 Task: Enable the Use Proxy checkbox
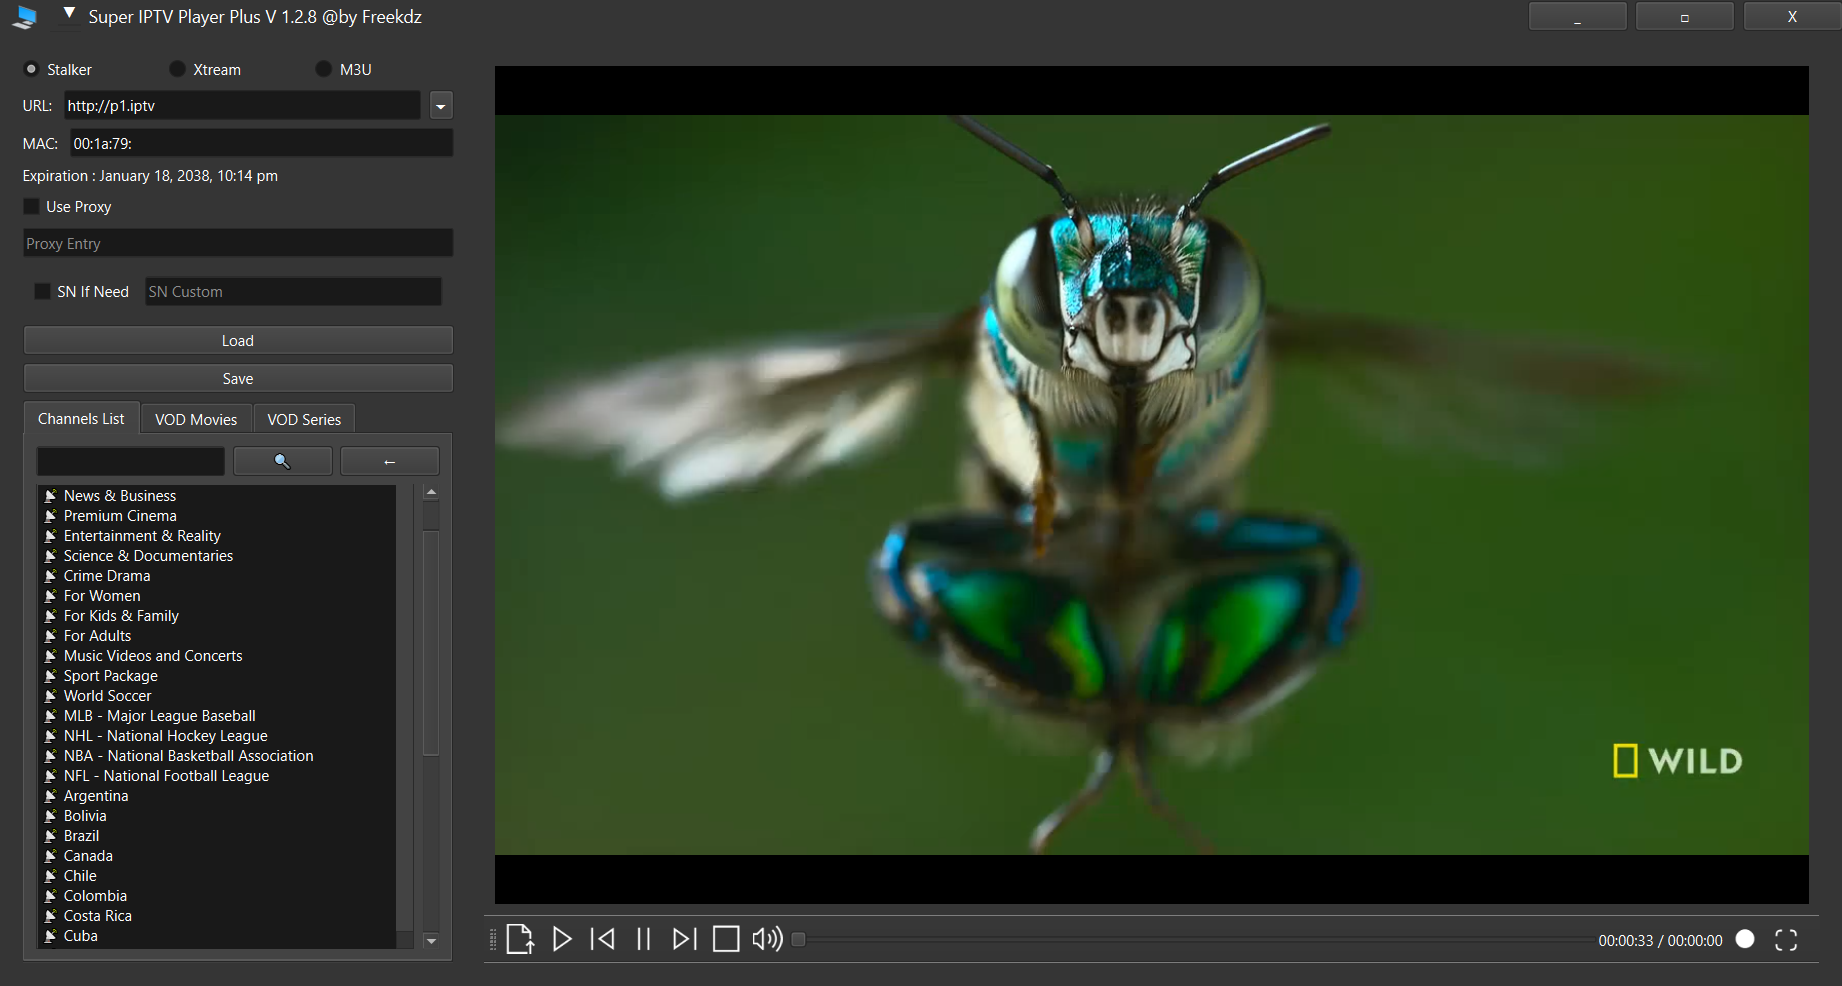(32, 206)
